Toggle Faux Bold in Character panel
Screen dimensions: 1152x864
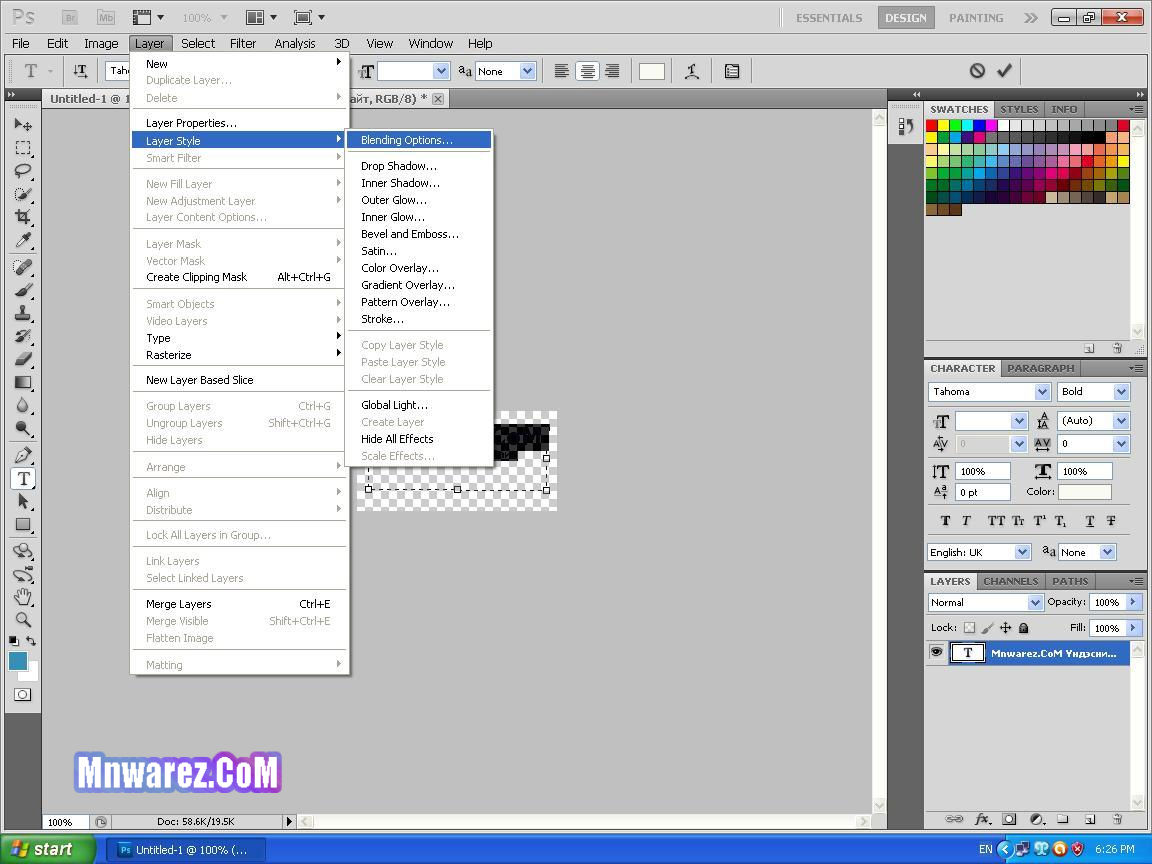point(946,520)
